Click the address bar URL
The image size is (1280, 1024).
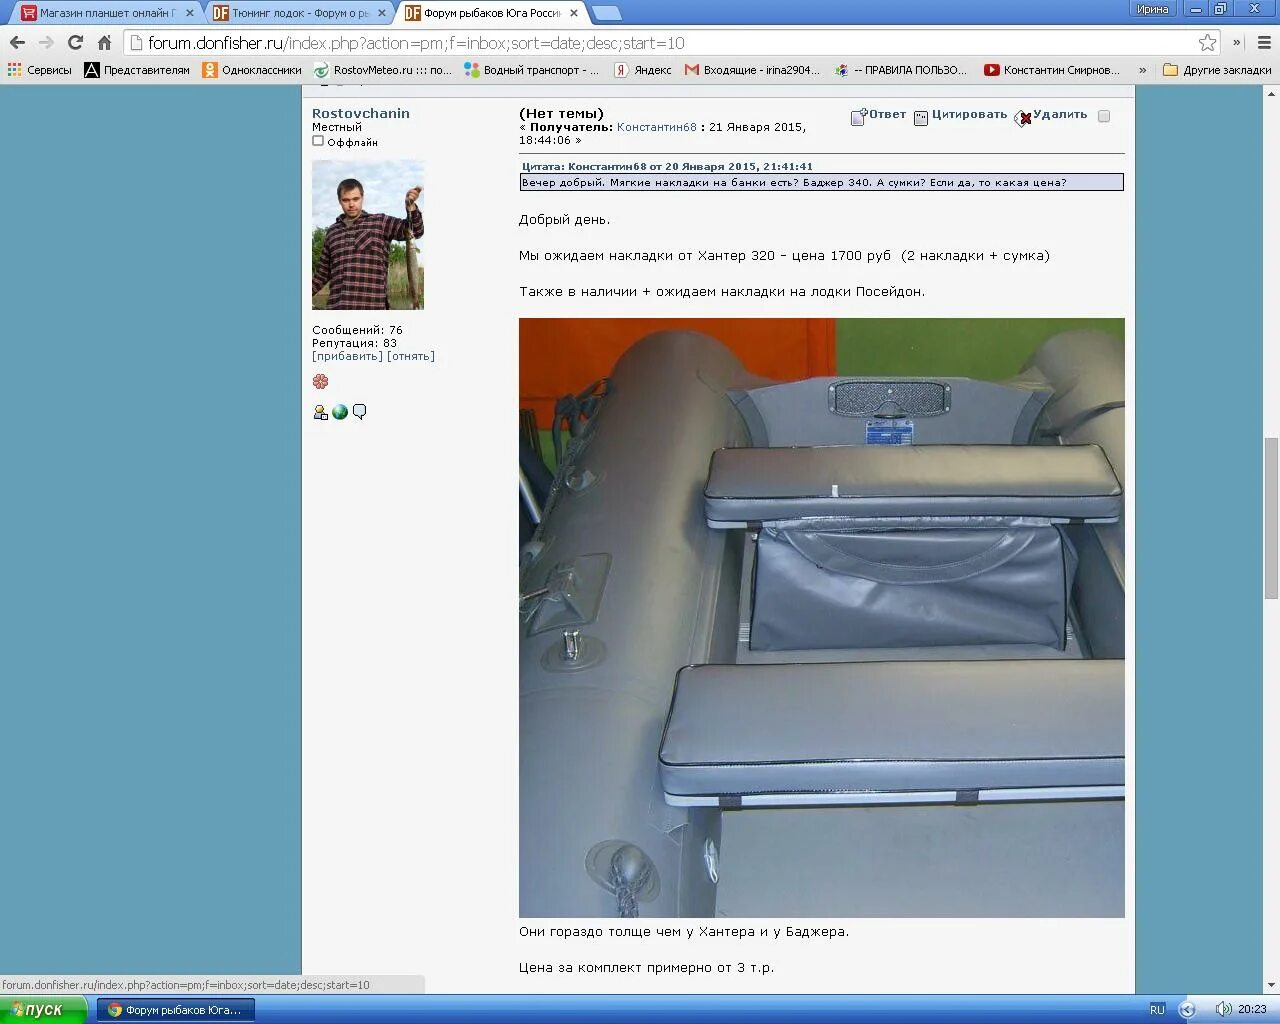(x=416, y=43)
